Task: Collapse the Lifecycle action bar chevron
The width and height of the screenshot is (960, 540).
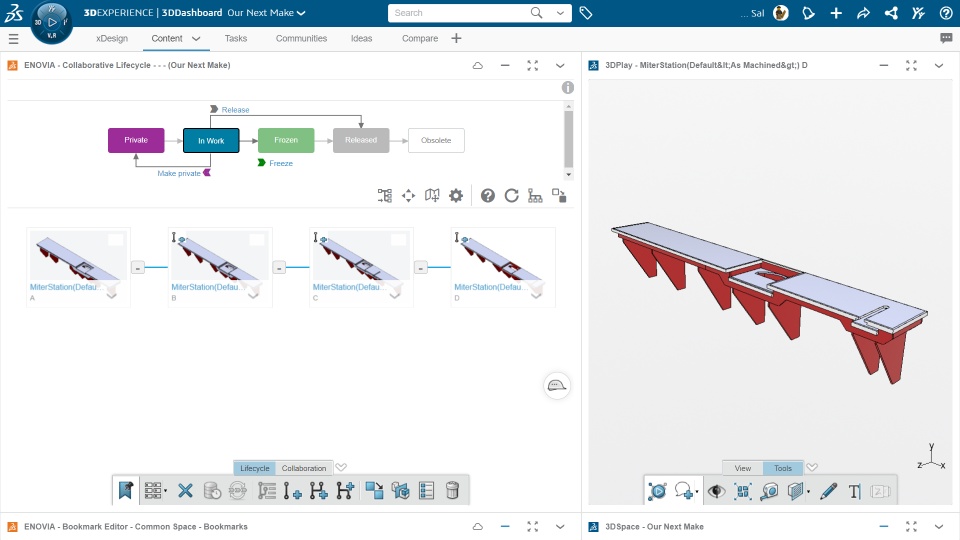Action: click(341, 468)
